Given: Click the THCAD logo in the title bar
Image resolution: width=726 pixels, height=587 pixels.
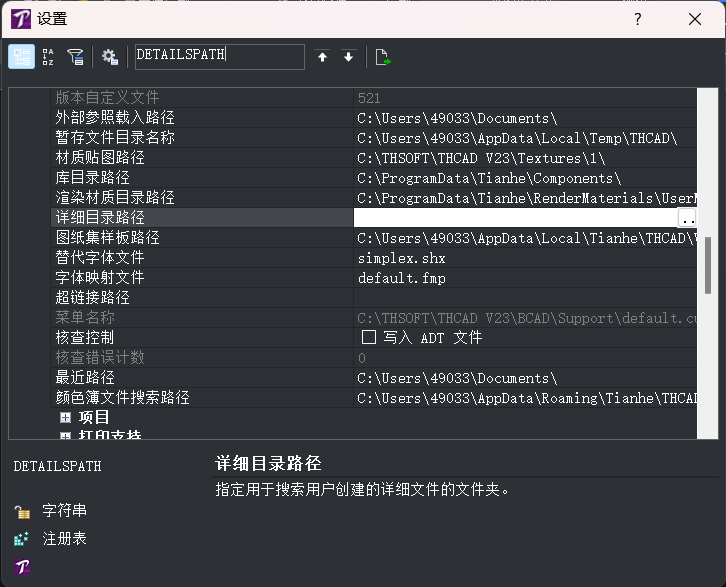Looking at the screenshot, I should 21,19.
